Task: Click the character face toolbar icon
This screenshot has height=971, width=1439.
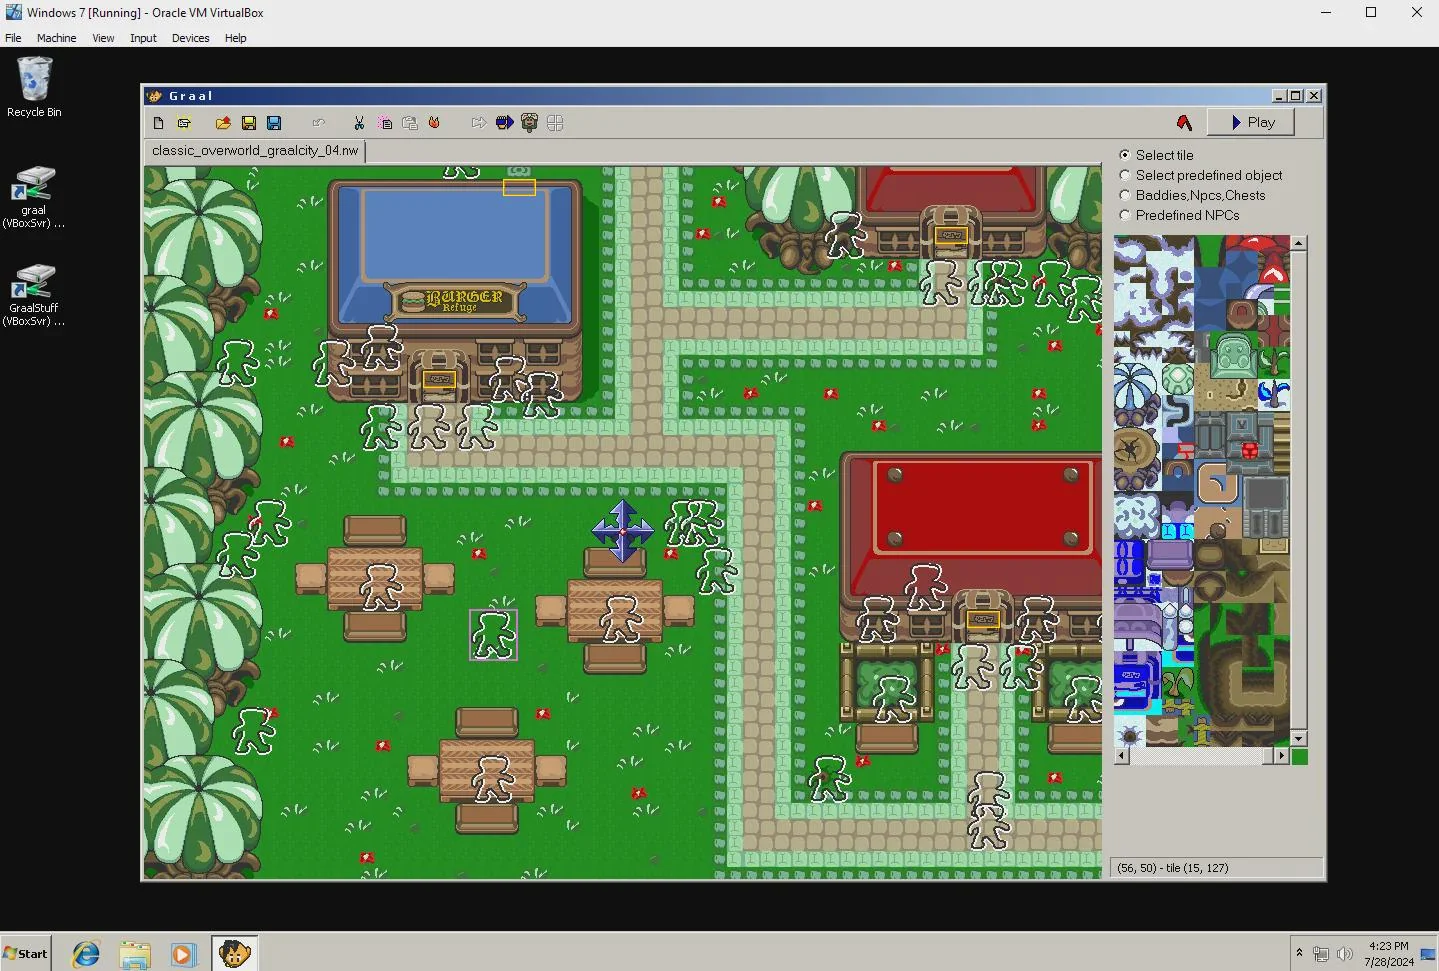Action: tap(530, 123)
